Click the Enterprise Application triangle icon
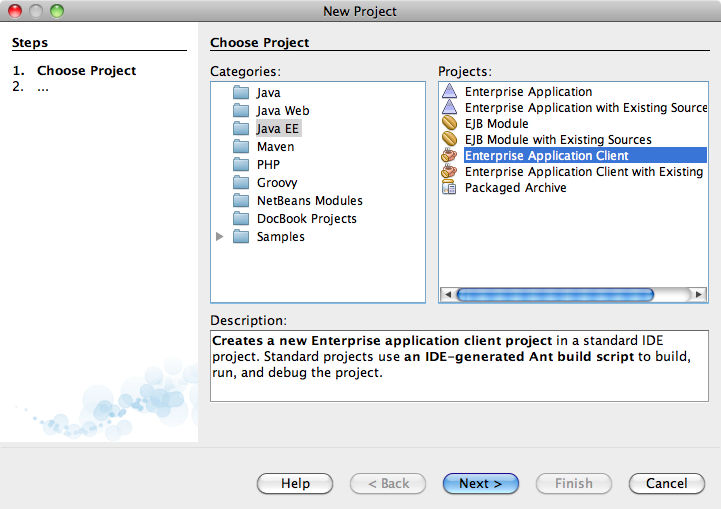Viewport: 721px width, 509px height. click(449, 91)
